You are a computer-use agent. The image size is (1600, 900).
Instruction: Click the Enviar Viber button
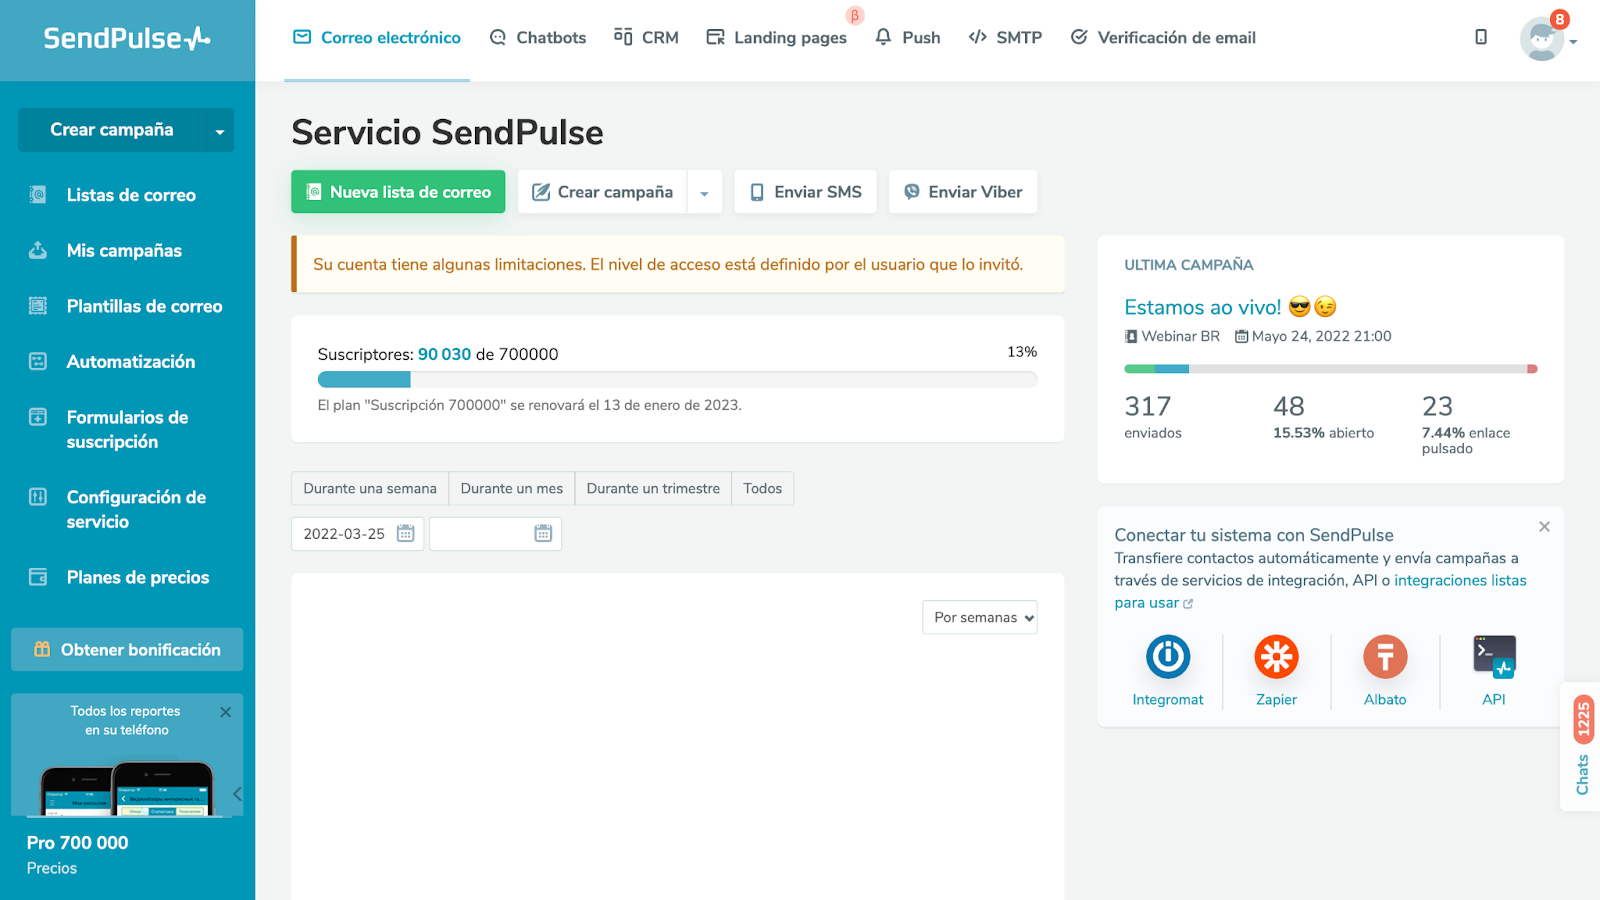coord(963,192)
